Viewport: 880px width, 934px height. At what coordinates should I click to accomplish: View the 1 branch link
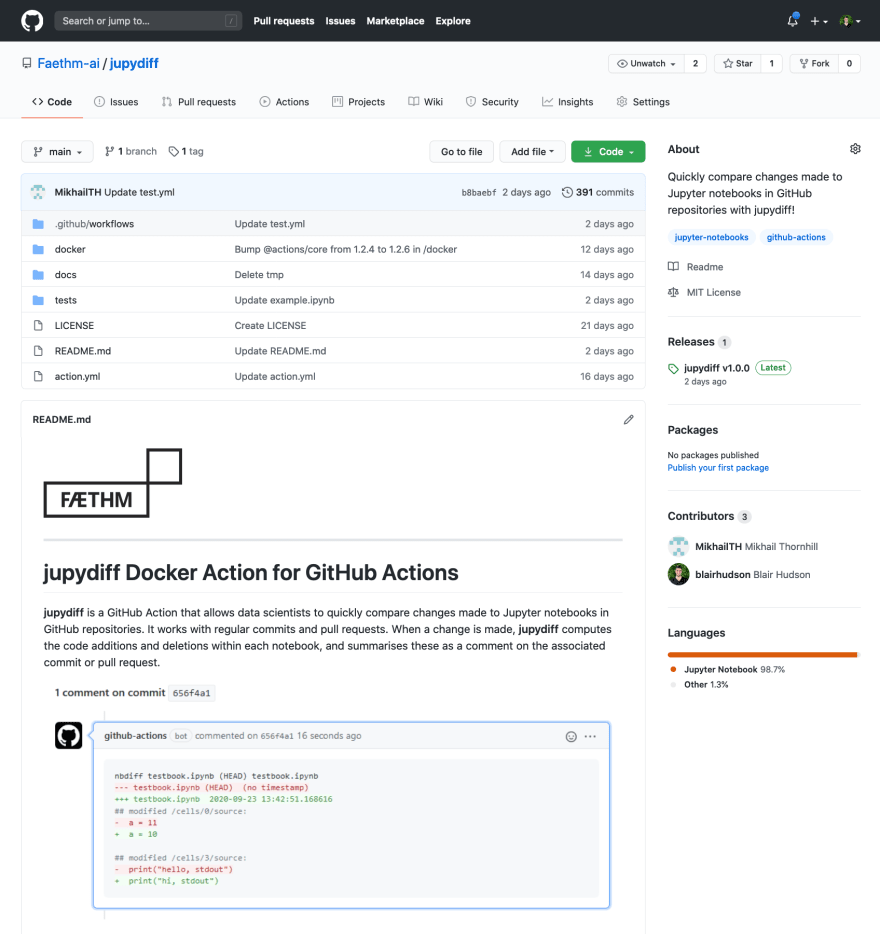coord(131,152)
